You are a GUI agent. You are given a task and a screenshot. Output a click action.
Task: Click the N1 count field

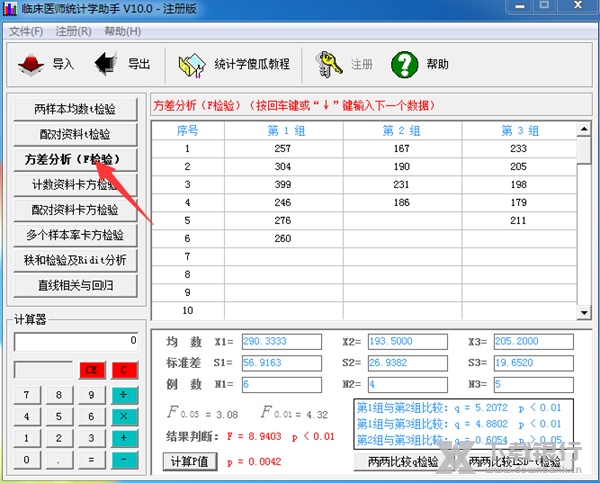point(282,385)
